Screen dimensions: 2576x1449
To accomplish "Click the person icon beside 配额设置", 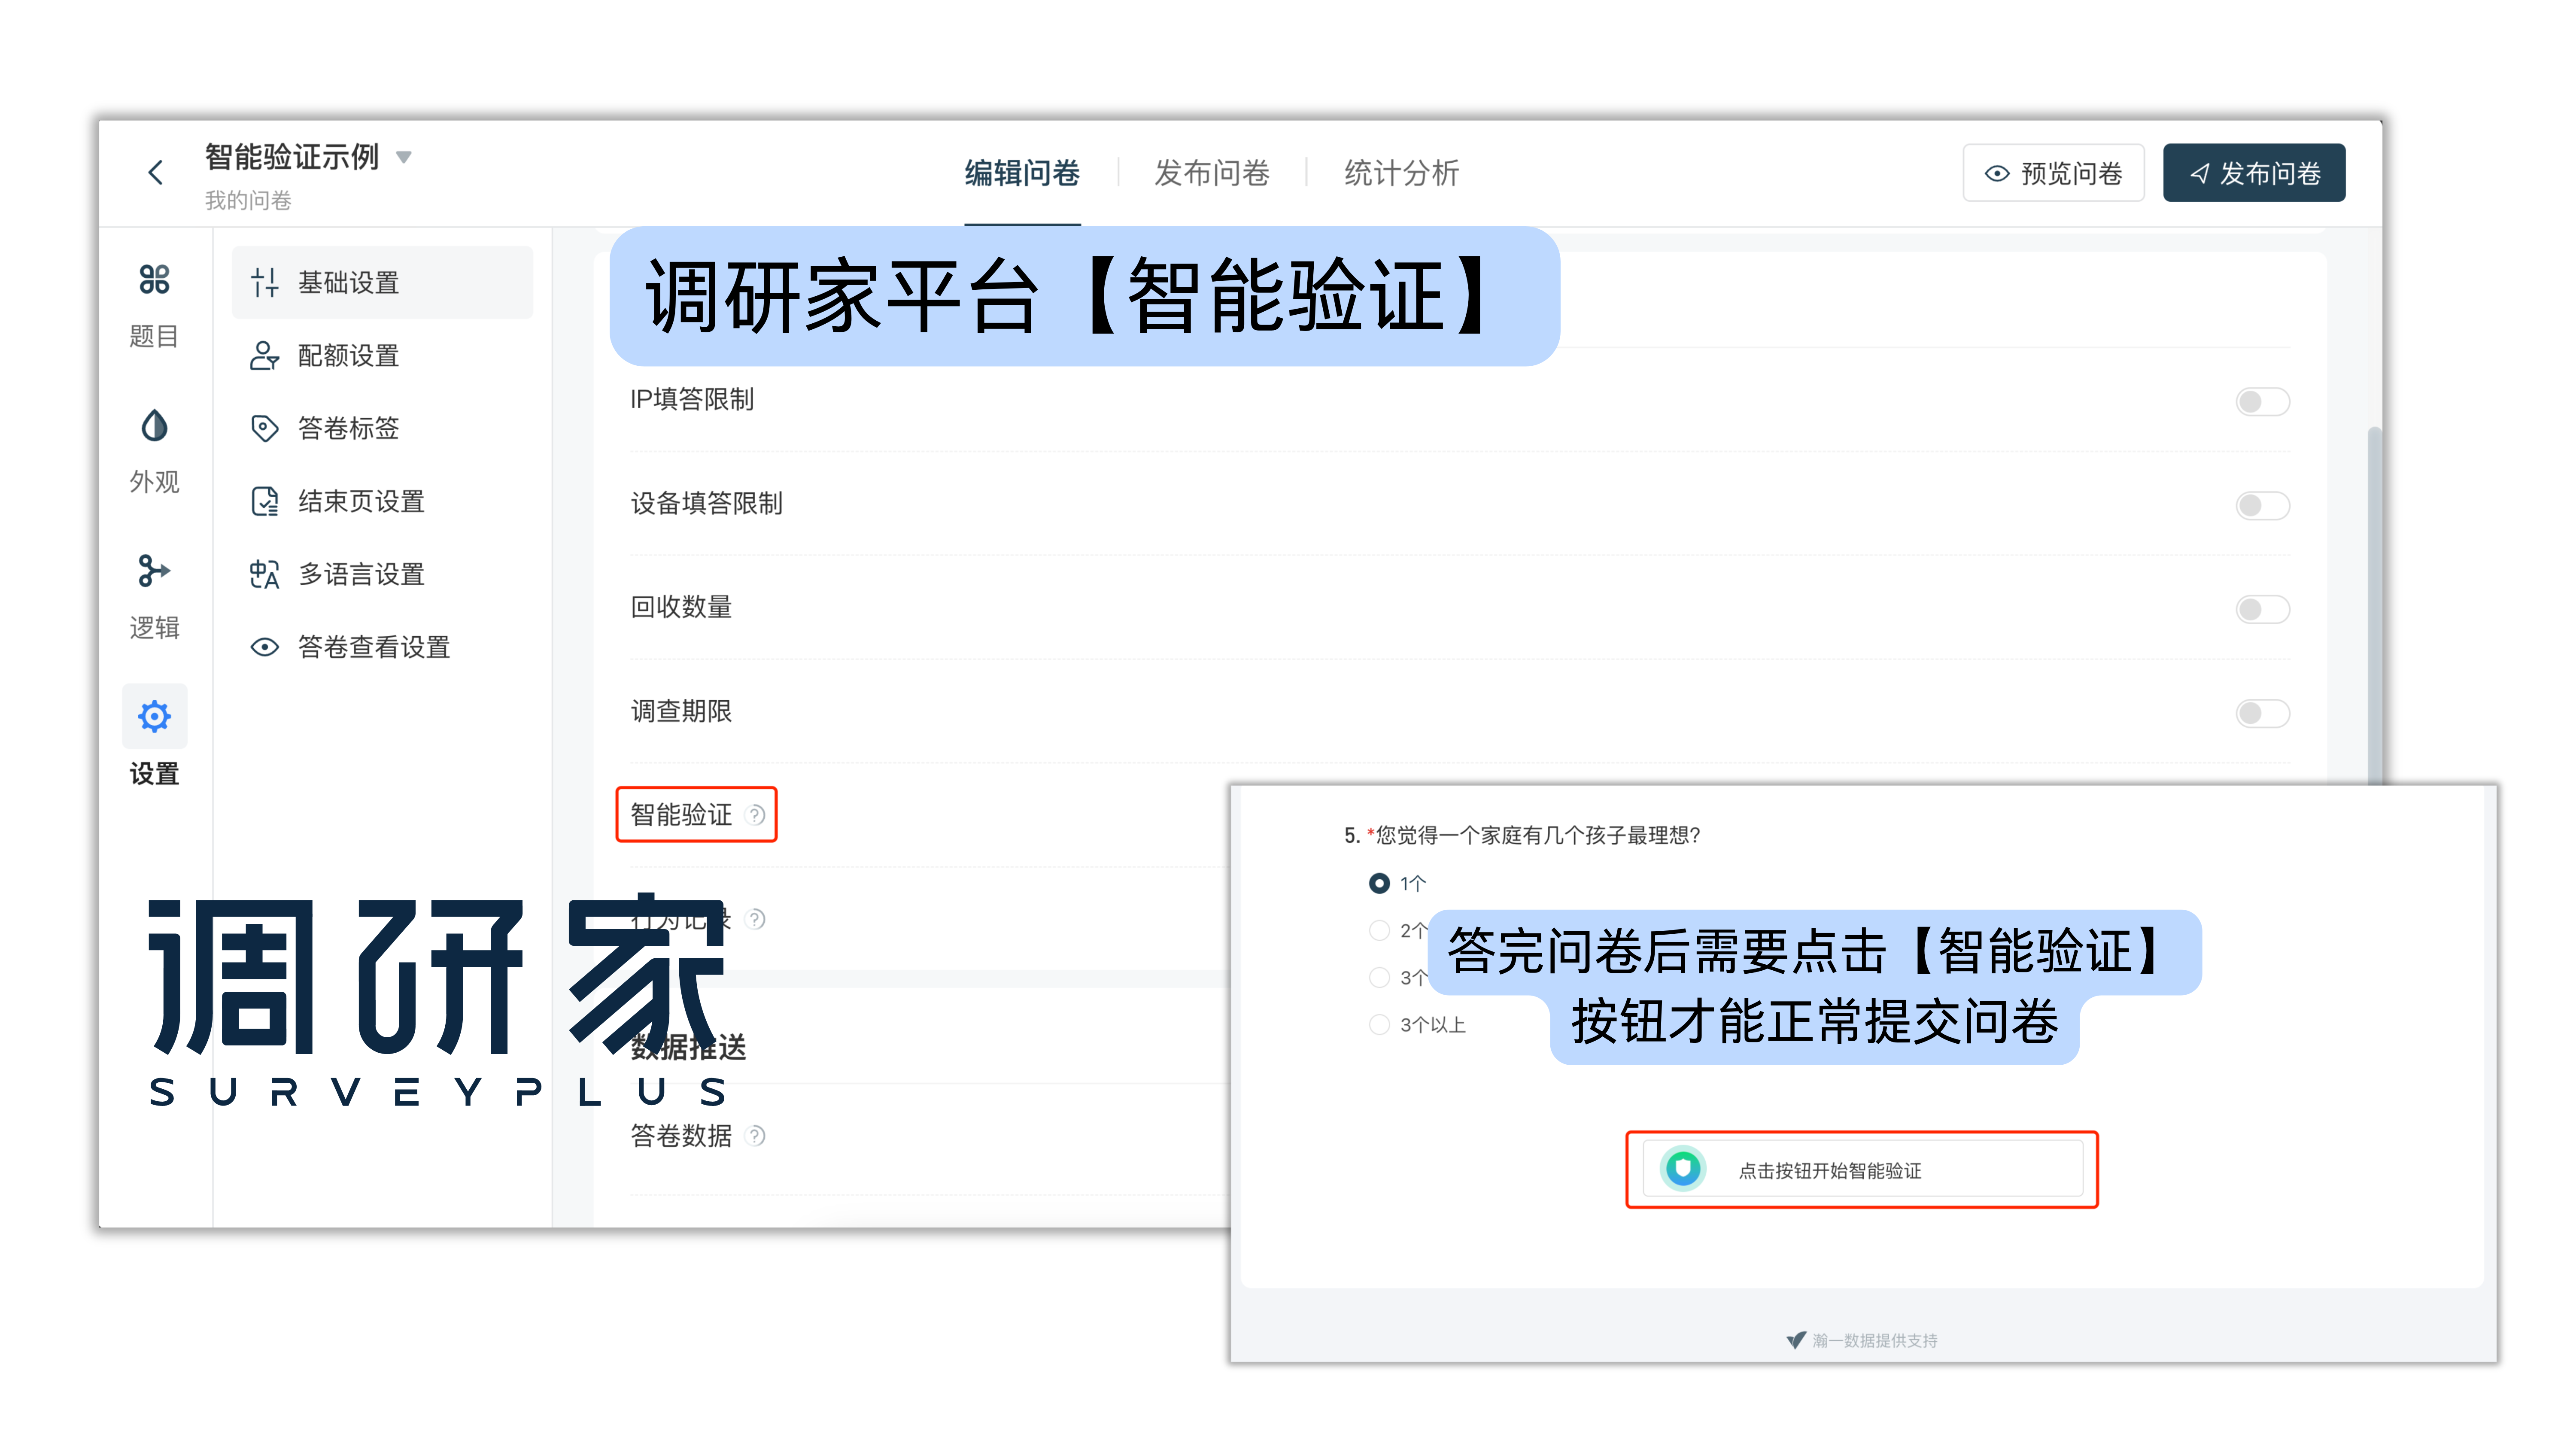I will click(264, 356).
